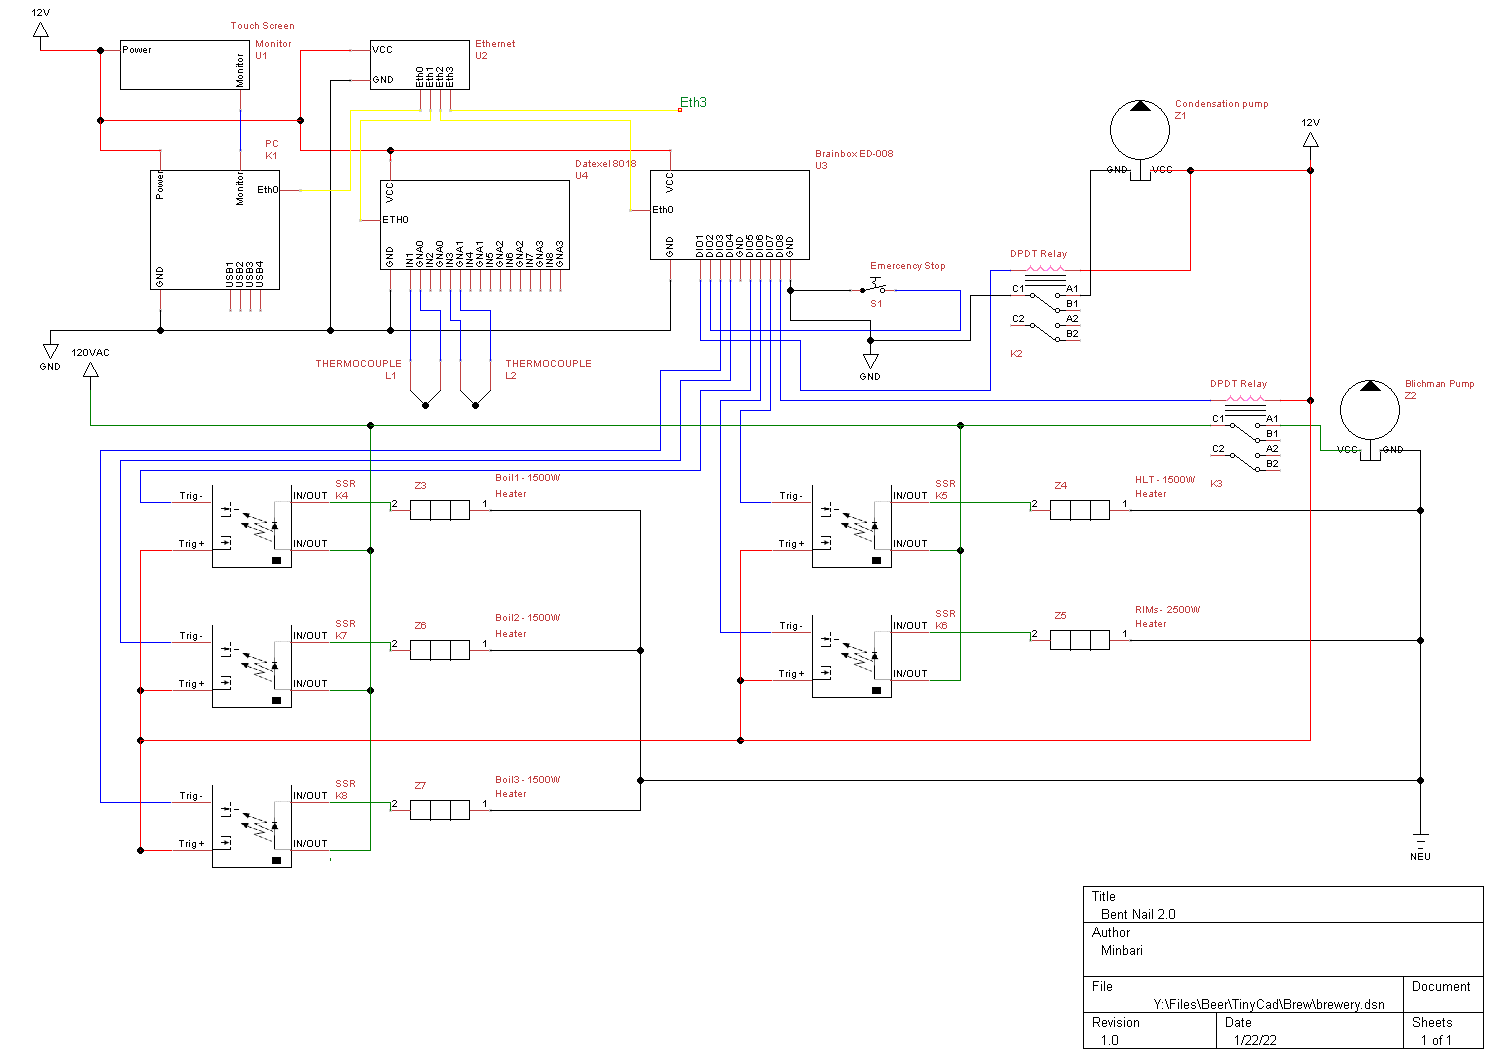Click the green Eth3 net label
This screenshot has width=1495, height=1060.
click(x=693, y=102)
